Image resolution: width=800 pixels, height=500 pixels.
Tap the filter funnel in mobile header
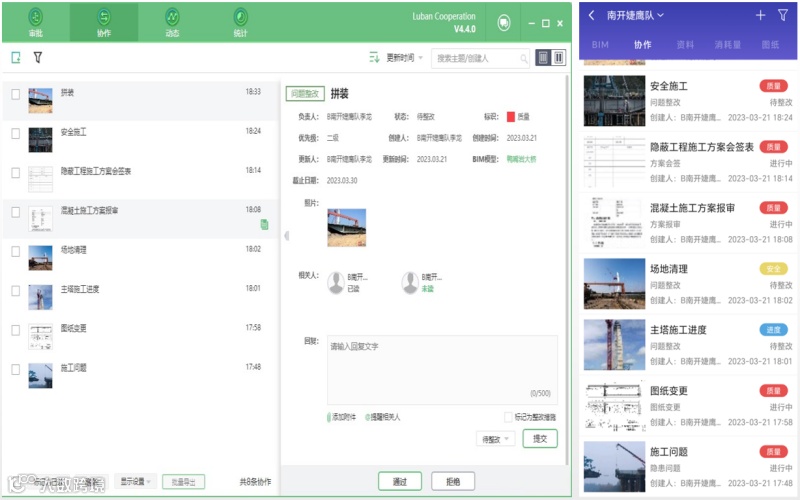pos(783,15)
